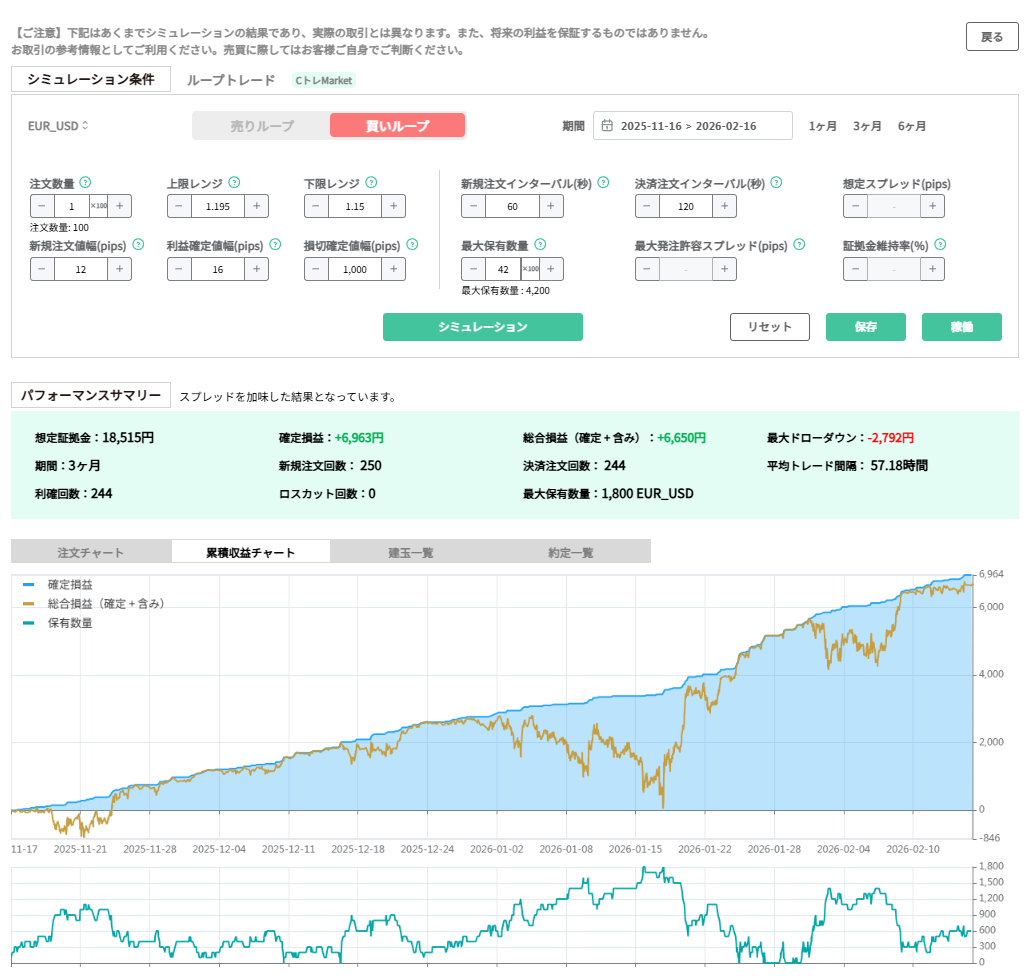Select the 買いループ toggle option
Viewport: 1031px width, 976px height.
coord(397,126)
